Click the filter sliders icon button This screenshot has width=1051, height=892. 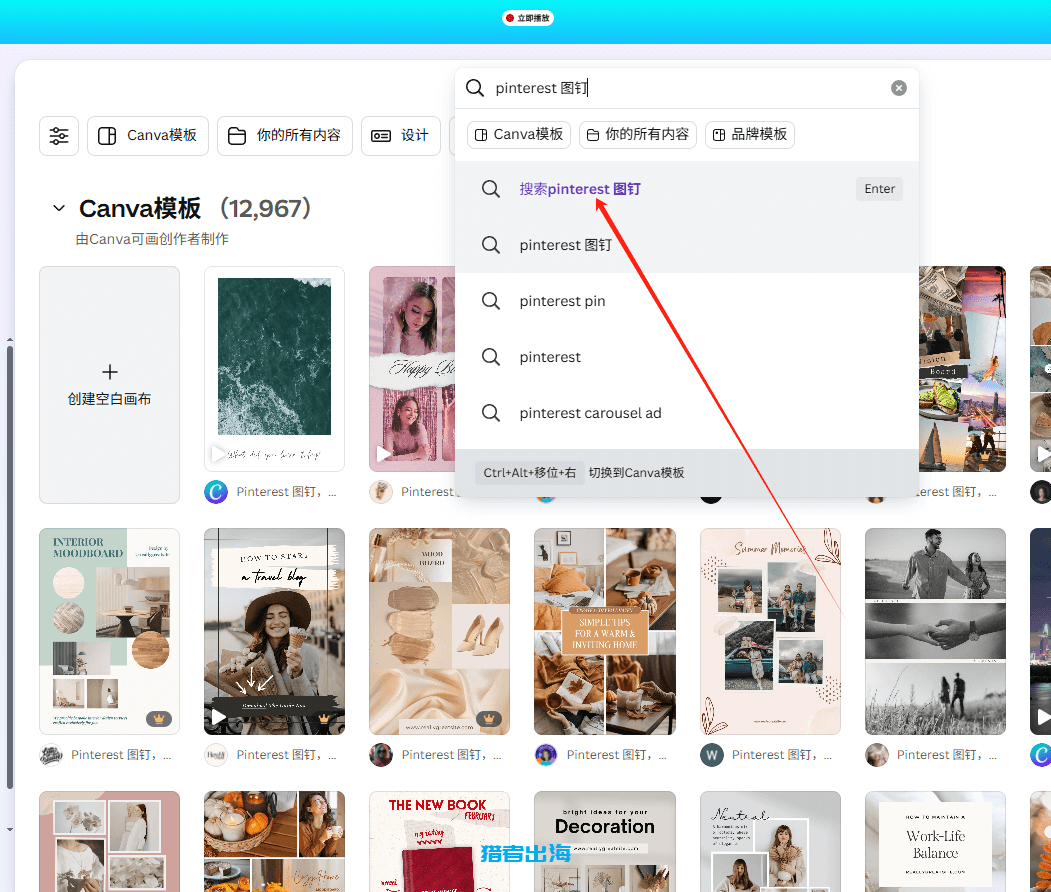tap(59, 136)
